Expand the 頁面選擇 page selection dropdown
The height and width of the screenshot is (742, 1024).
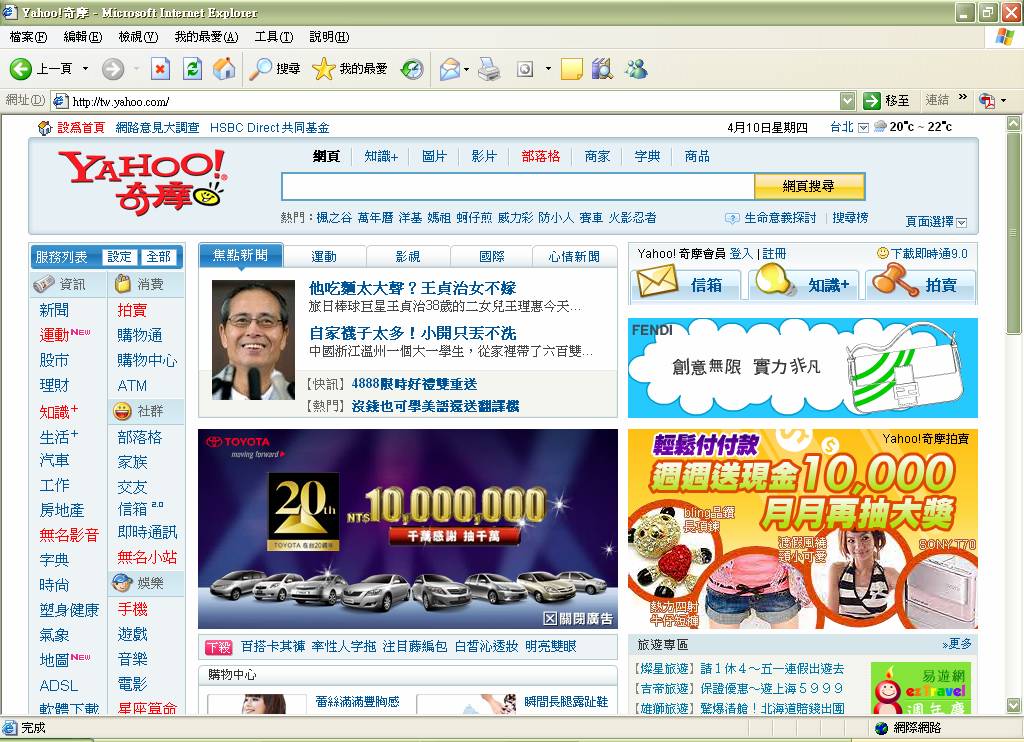(961, 223)
